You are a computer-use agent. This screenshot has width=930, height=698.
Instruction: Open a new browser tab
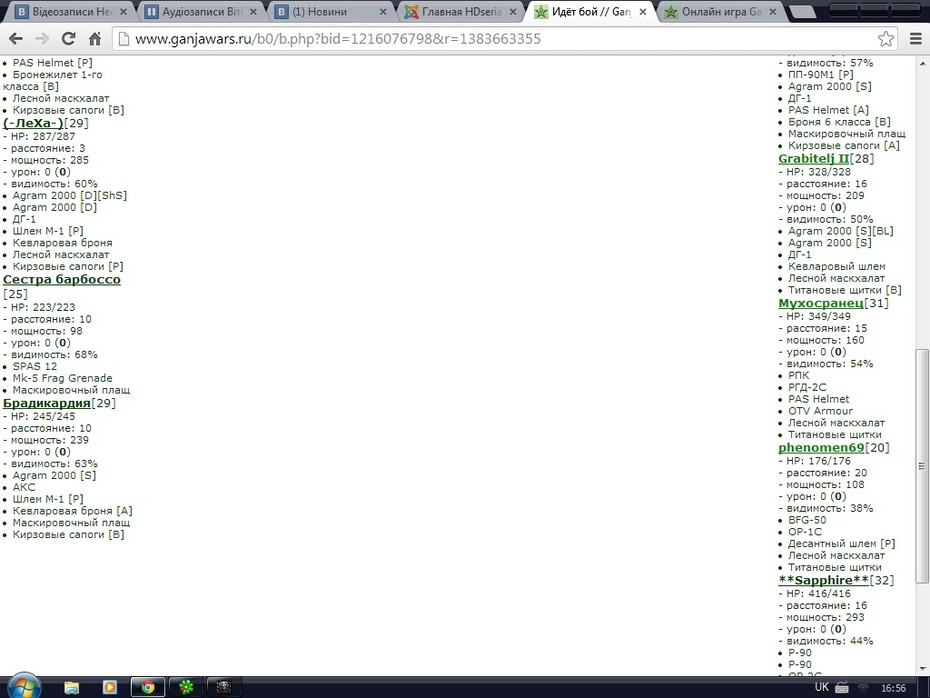click(803, 12)
